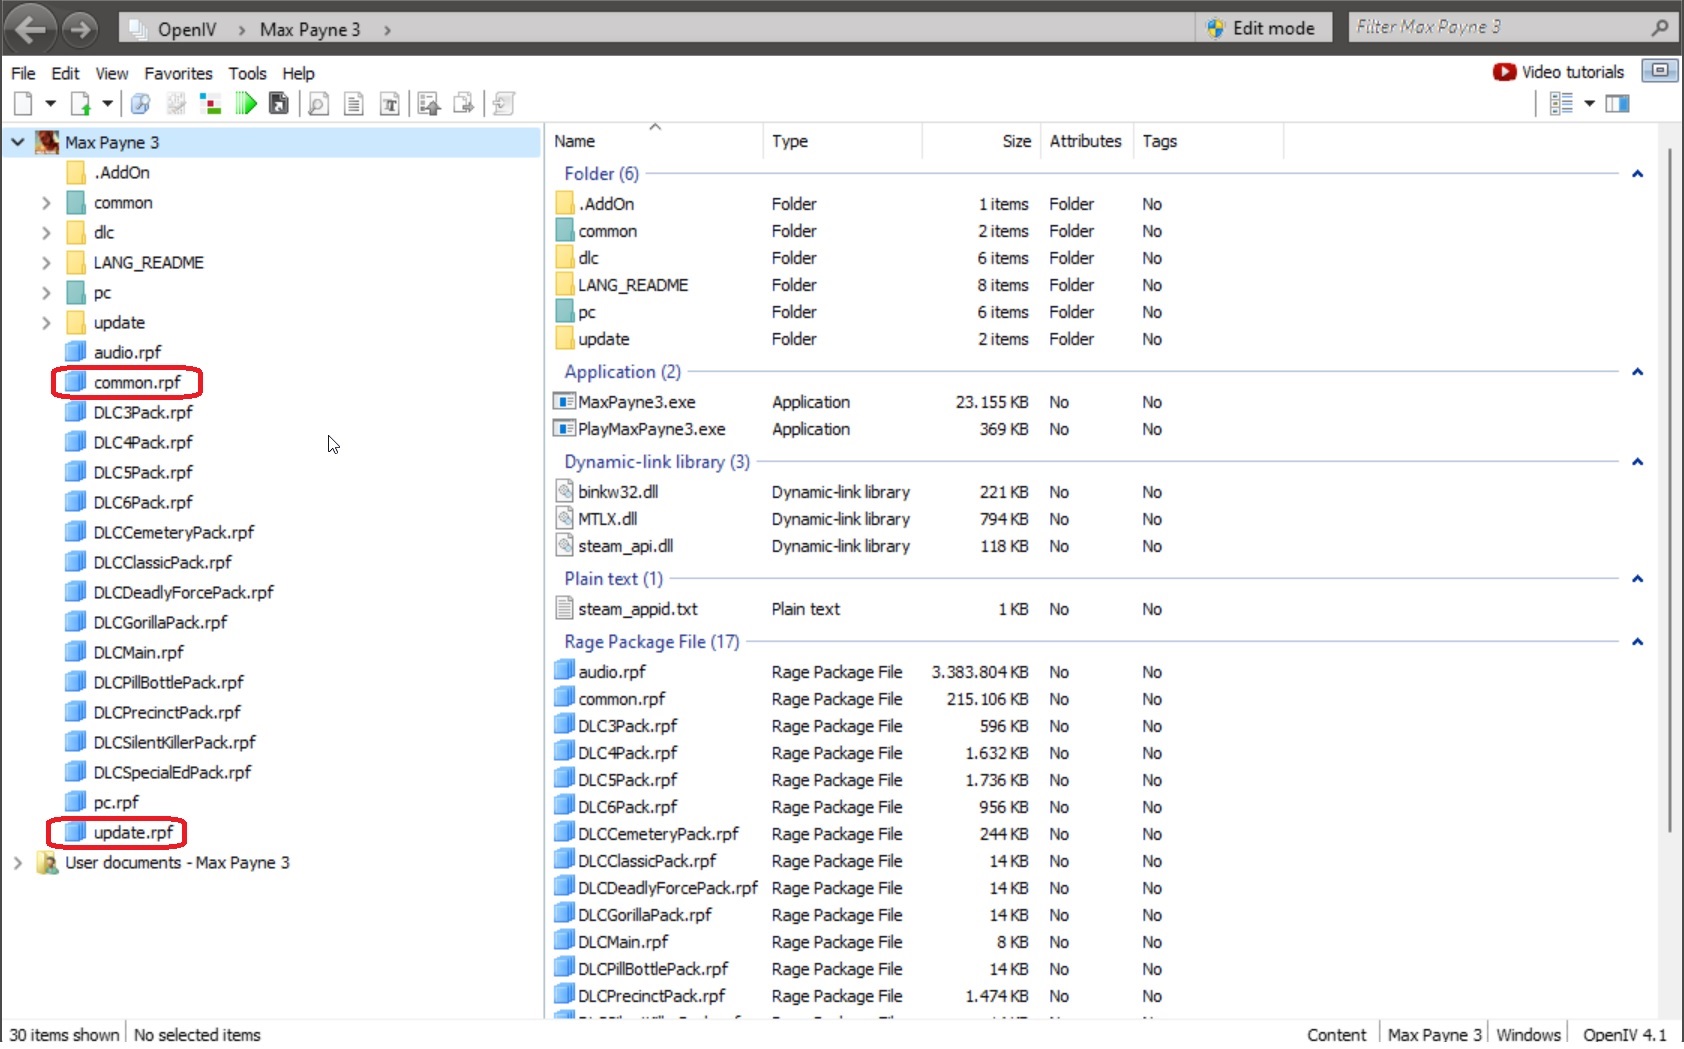Click the add-file icon with green arrow
The height and width of the screenshot is (1049, 1684).
81,103
